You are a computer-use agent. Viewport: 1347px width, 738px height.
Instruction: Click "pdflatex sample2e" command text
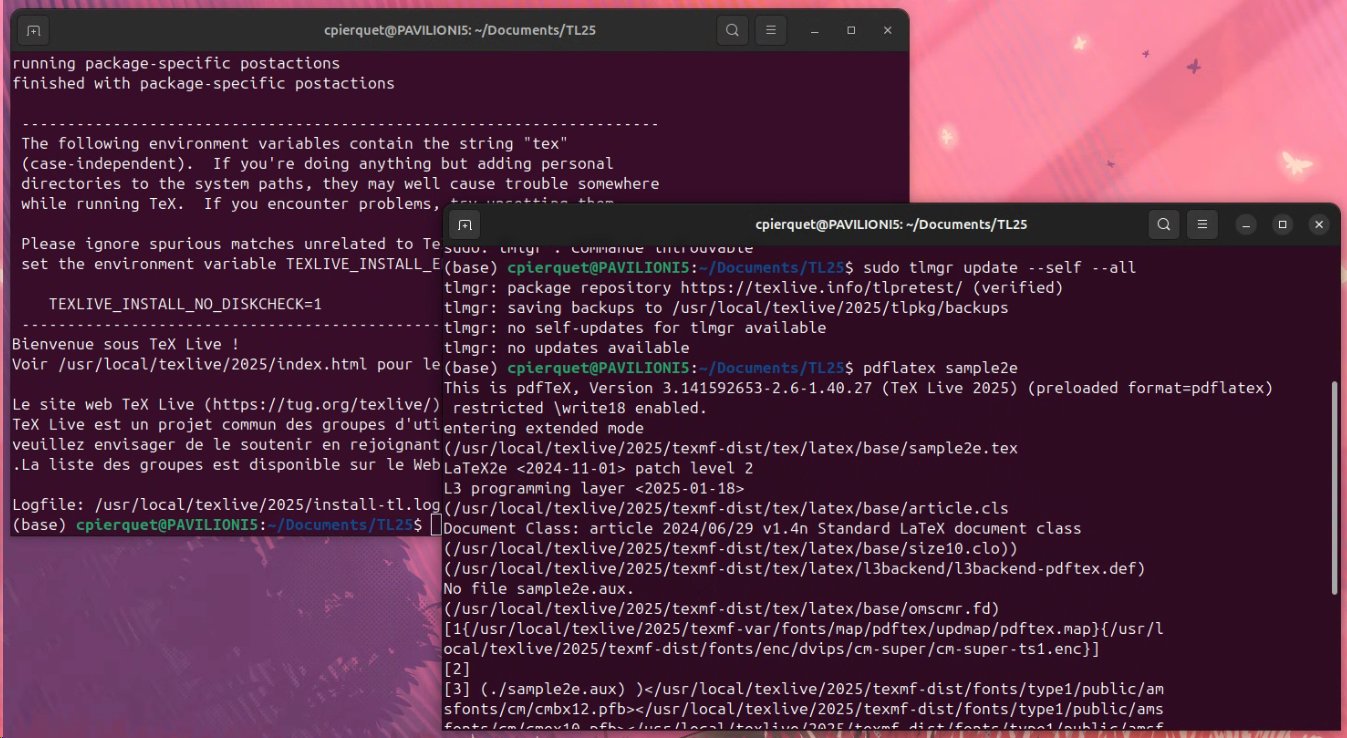pos(939,368)
